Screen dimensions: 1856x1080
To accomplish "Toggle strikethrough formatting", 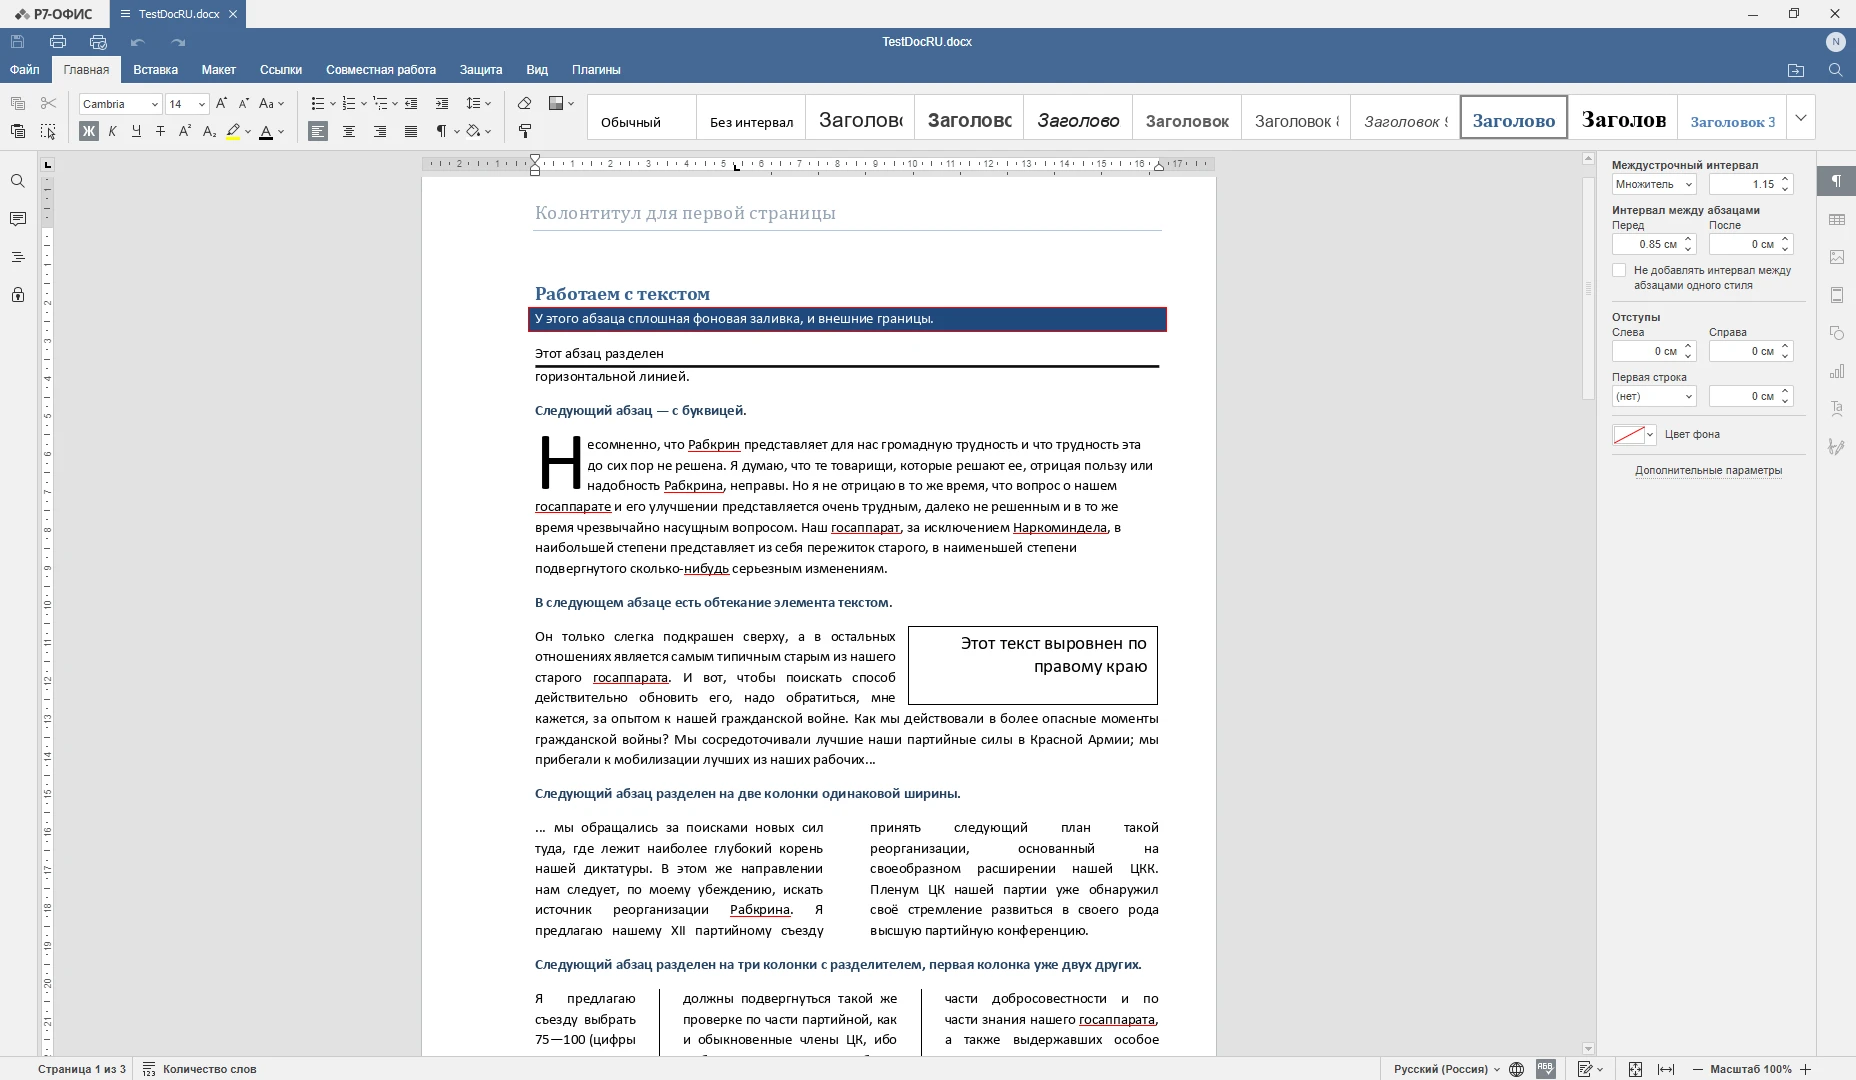I will point(160,131).
